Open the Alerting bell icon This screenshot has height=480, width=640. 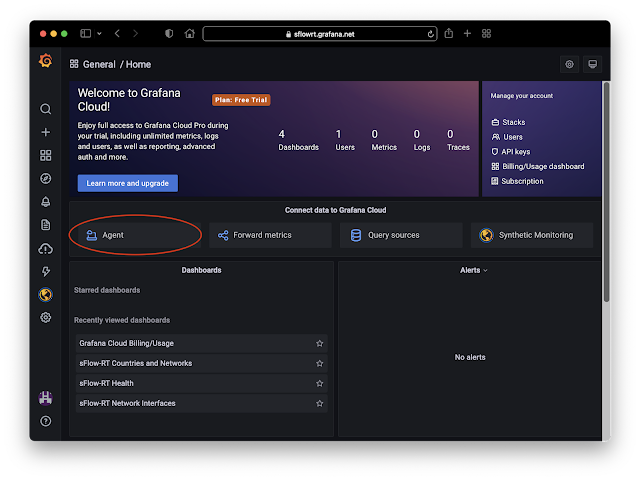pyautogui.click(x=46, y=202)
